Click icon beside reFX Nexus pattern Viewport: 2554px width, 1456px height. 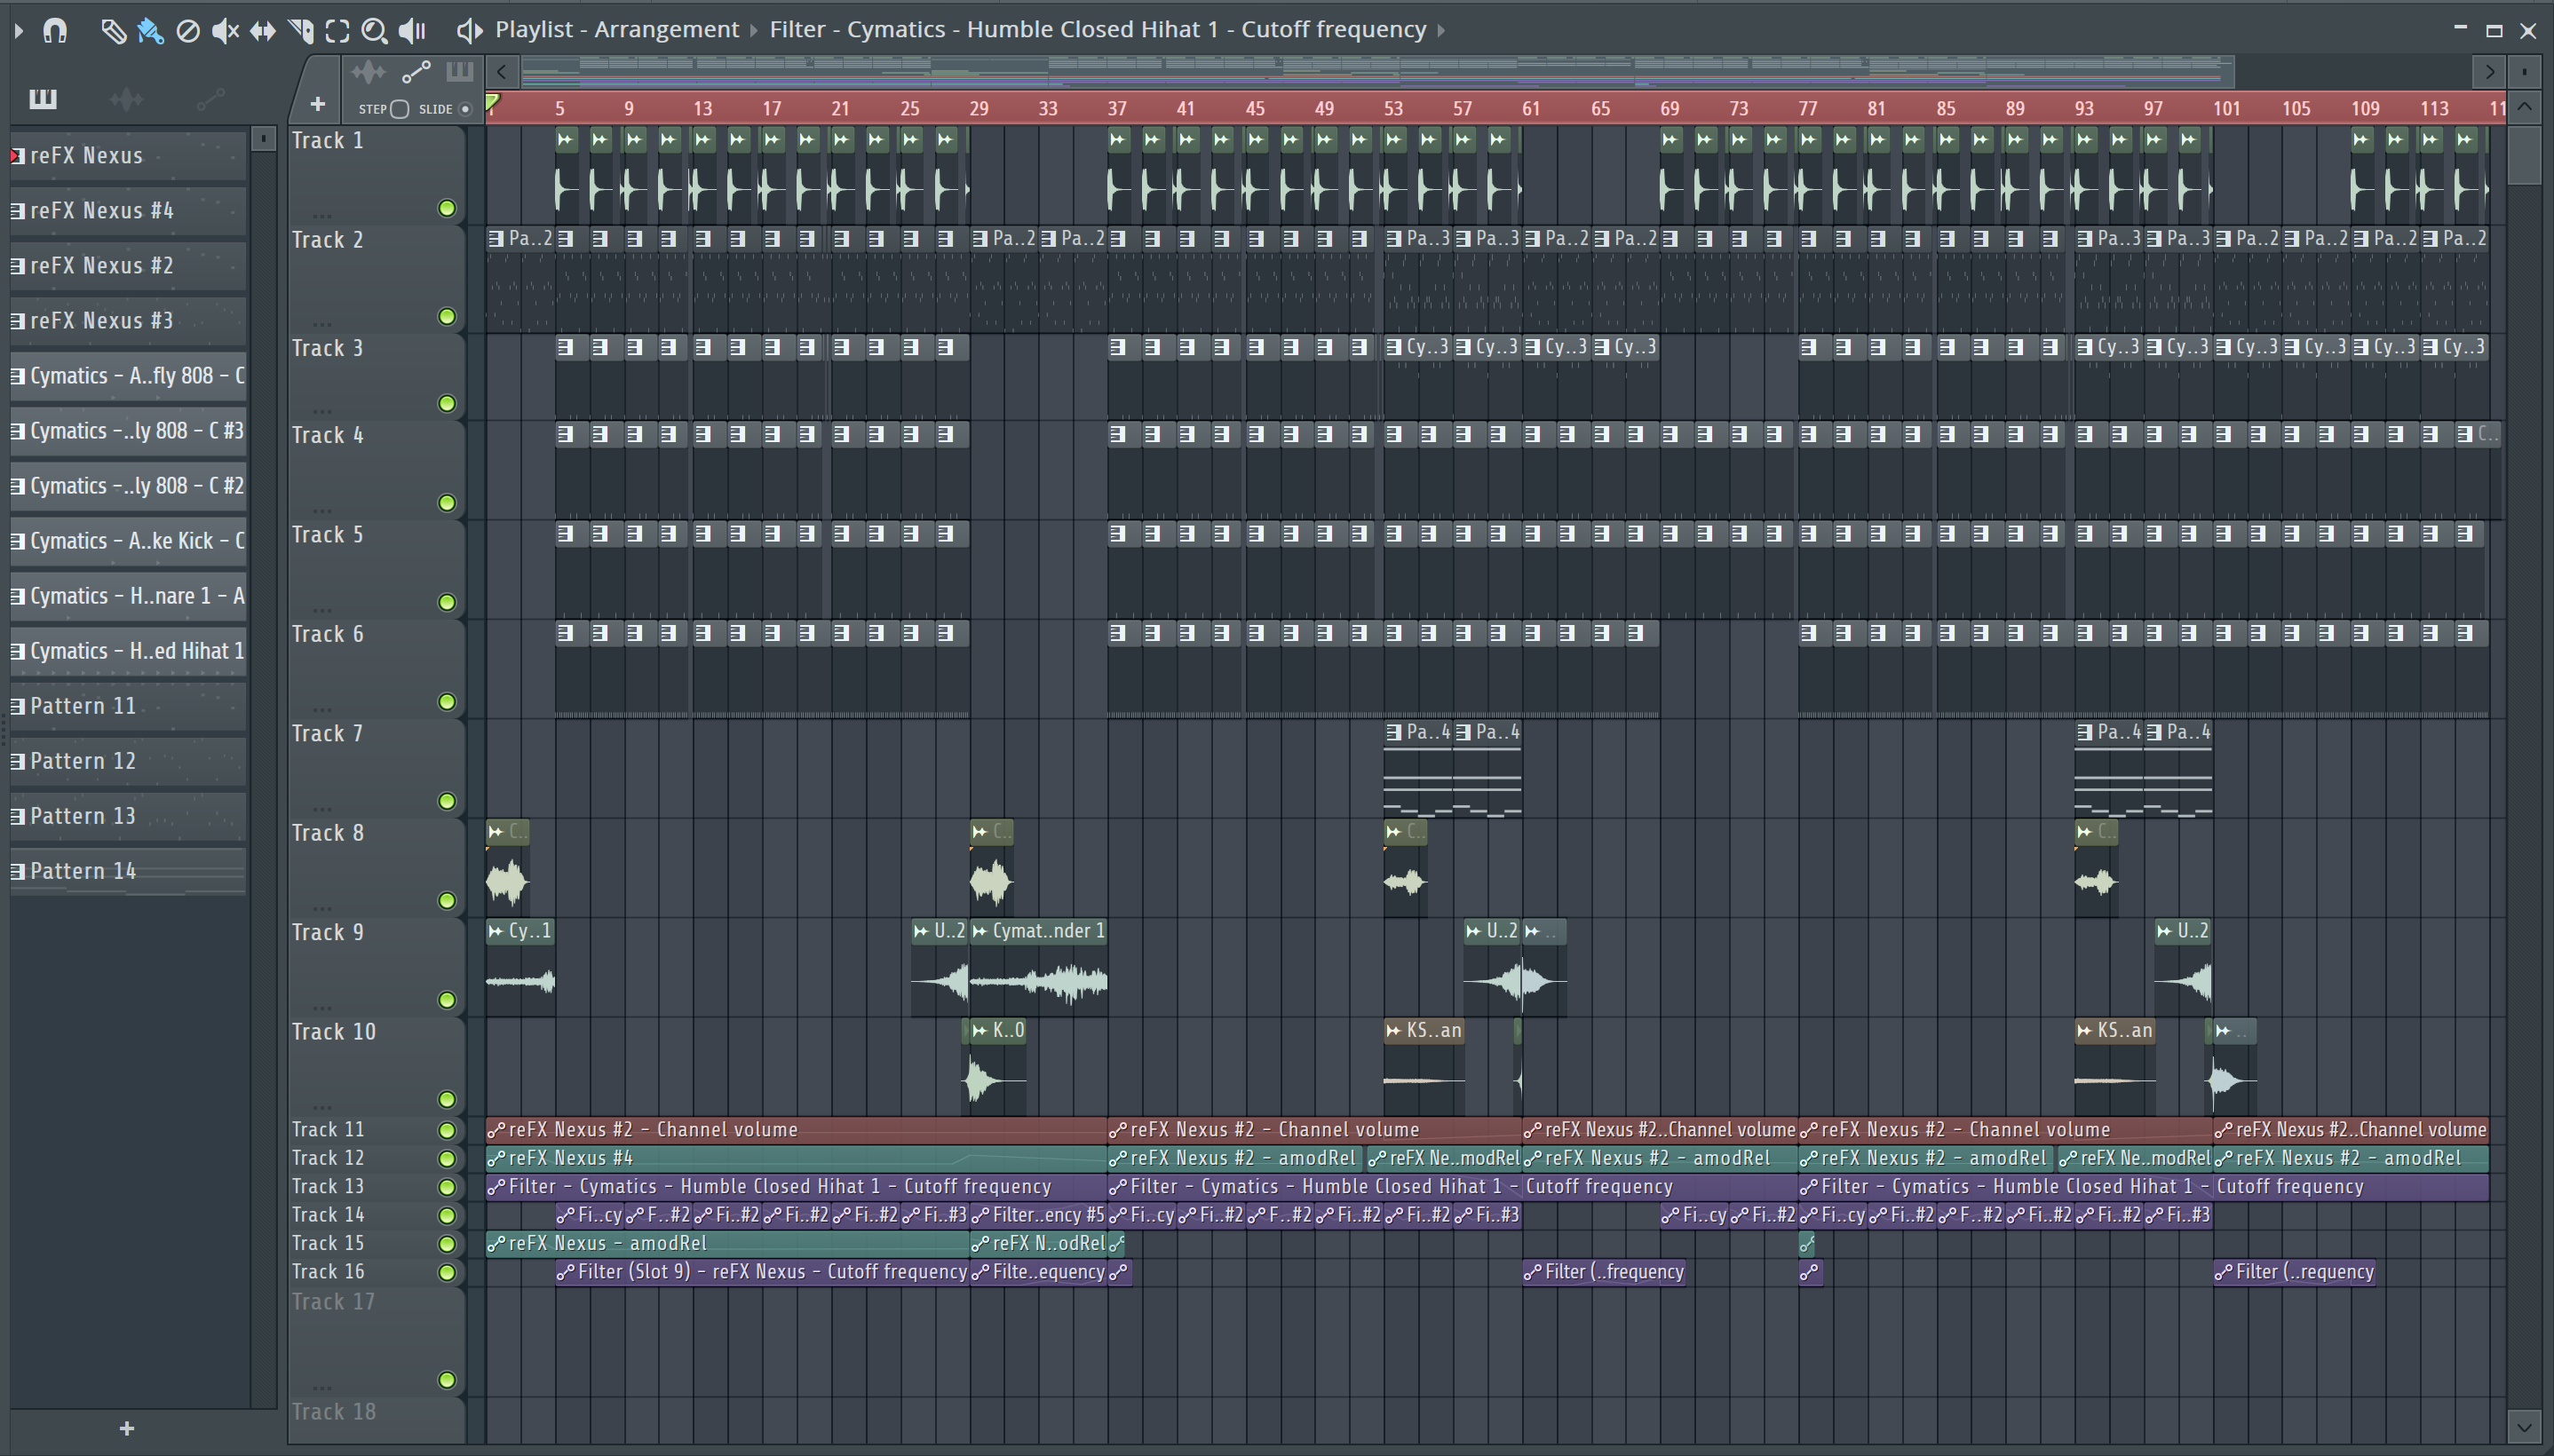(17, 155)
